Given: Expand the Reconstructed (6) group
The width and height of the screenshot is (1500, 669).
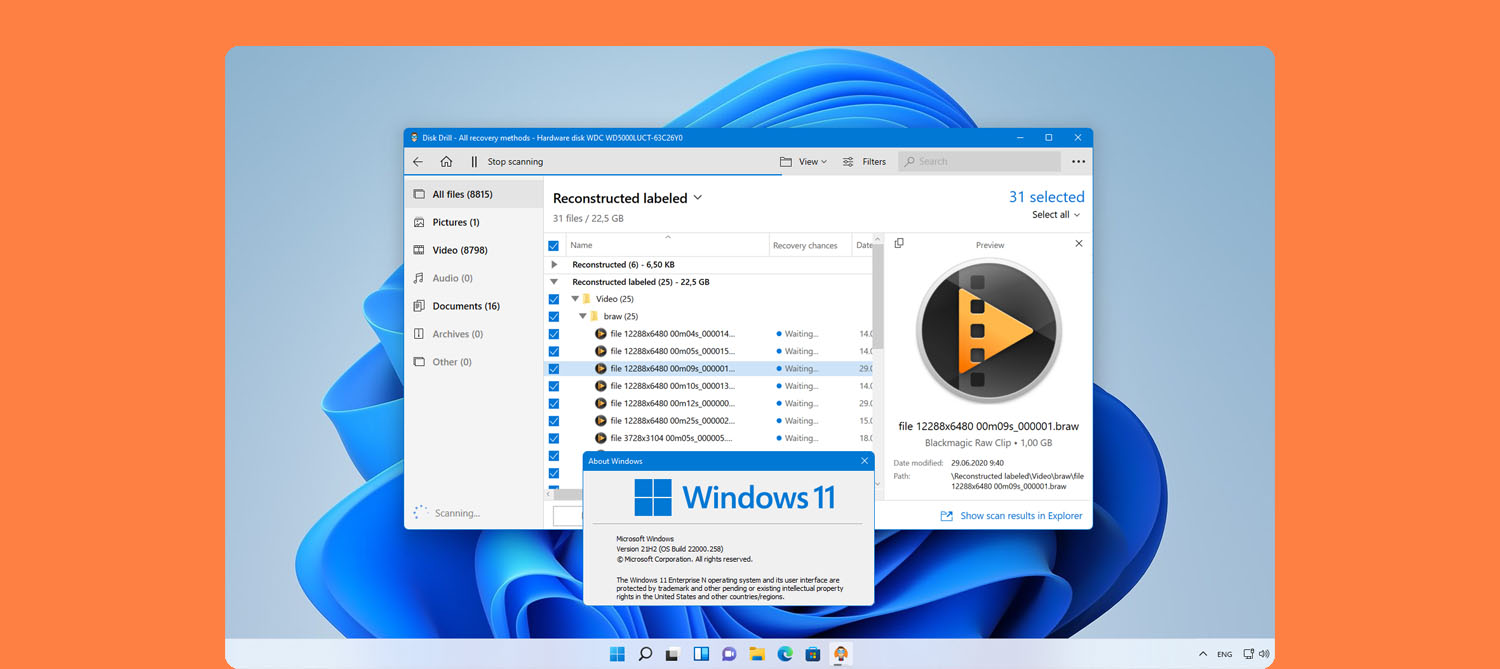Looking at the screenshot, I should [554, 264].
